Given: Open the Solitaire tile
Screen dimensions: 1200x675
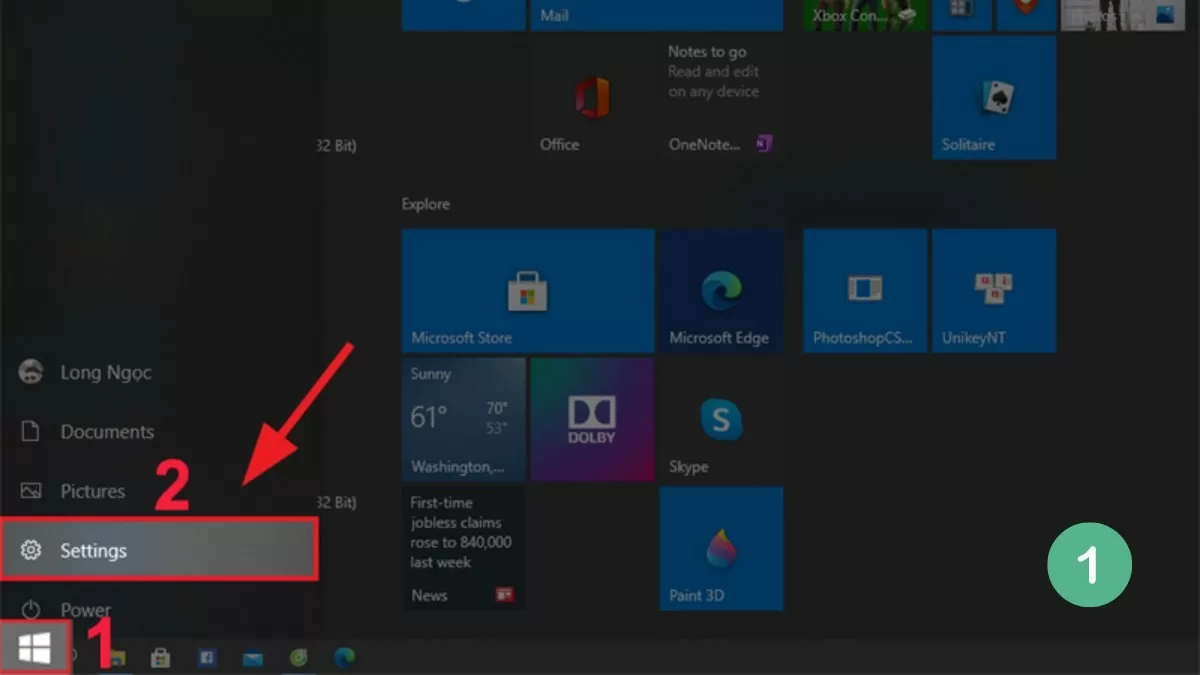Looking at the screenshot, I should point(993,98).
